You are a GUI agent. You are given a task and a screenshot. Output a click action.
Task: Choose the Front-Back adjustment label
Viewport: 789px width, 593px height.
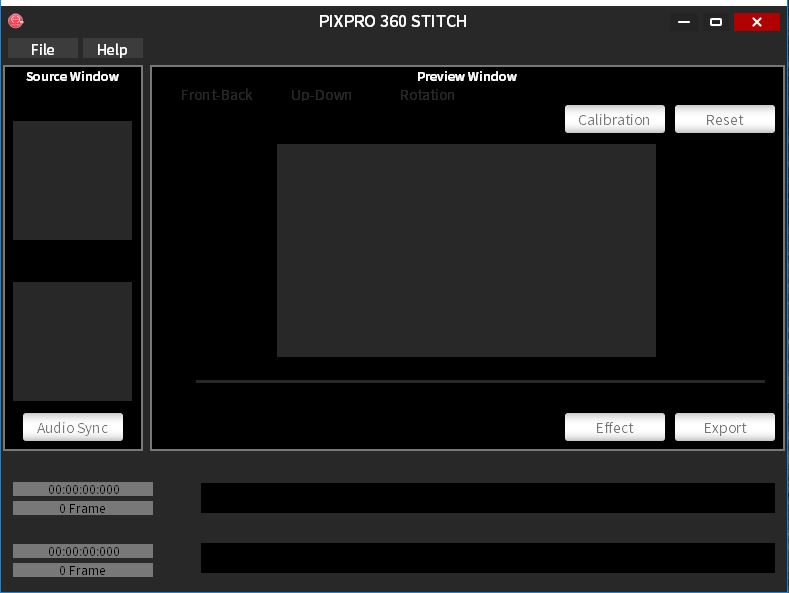click(x=217, y=95)
